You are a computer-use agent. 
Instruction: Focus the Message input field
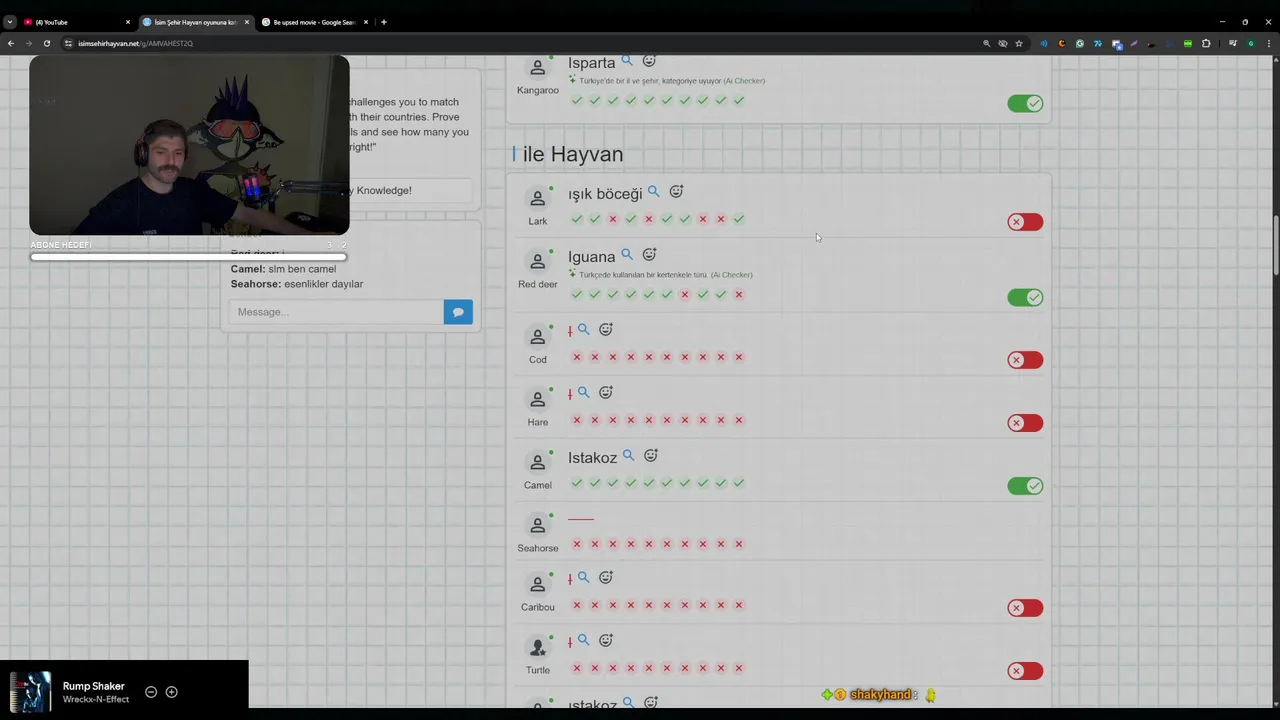[x=336, y=312]
